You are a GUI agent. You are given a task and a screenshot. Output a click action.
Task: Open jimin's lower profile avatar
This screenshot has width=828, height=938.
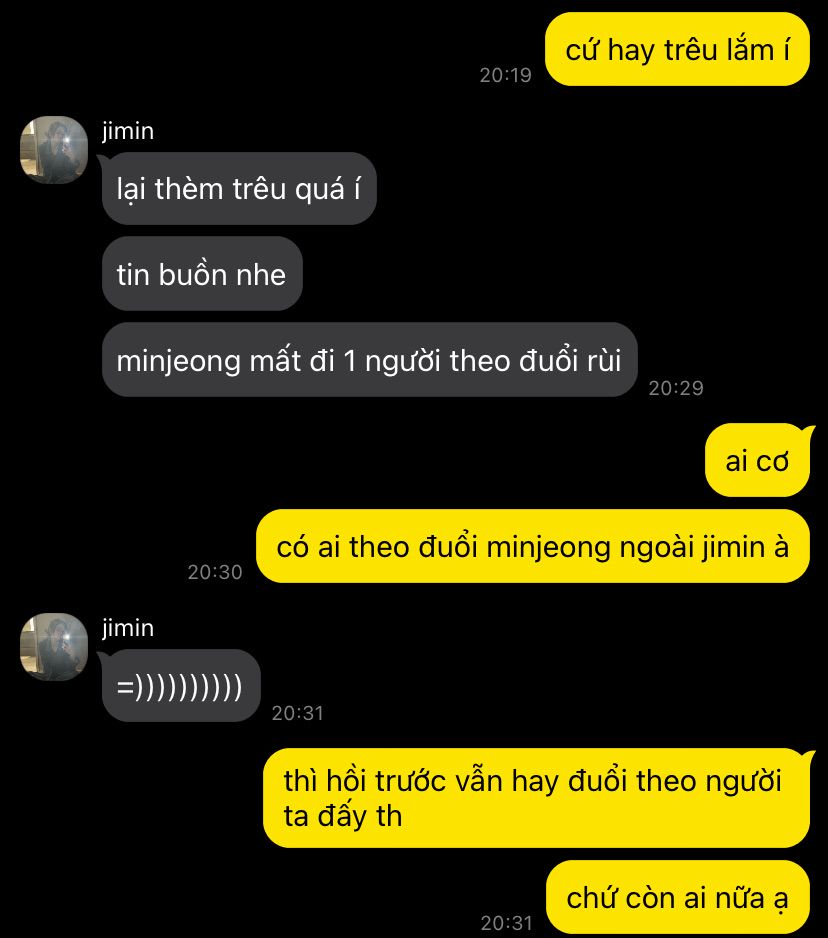tap(54, 647)
